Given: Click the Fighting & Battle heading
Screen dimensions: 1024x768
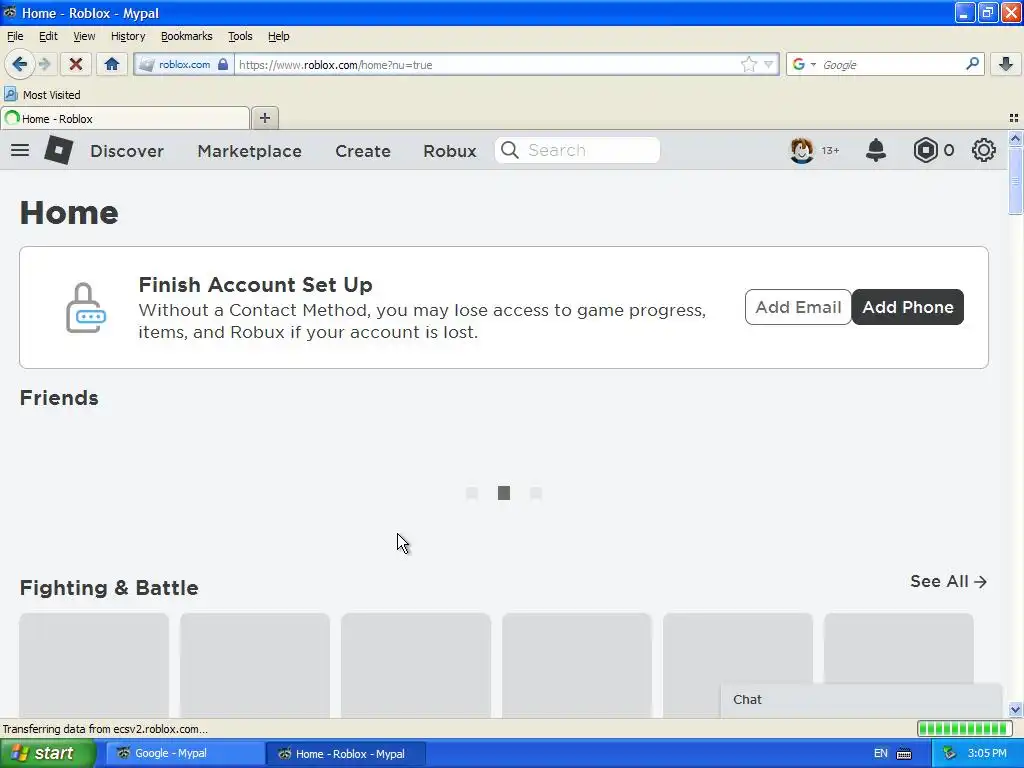Looking at the screenshot, I should point(109,588).
